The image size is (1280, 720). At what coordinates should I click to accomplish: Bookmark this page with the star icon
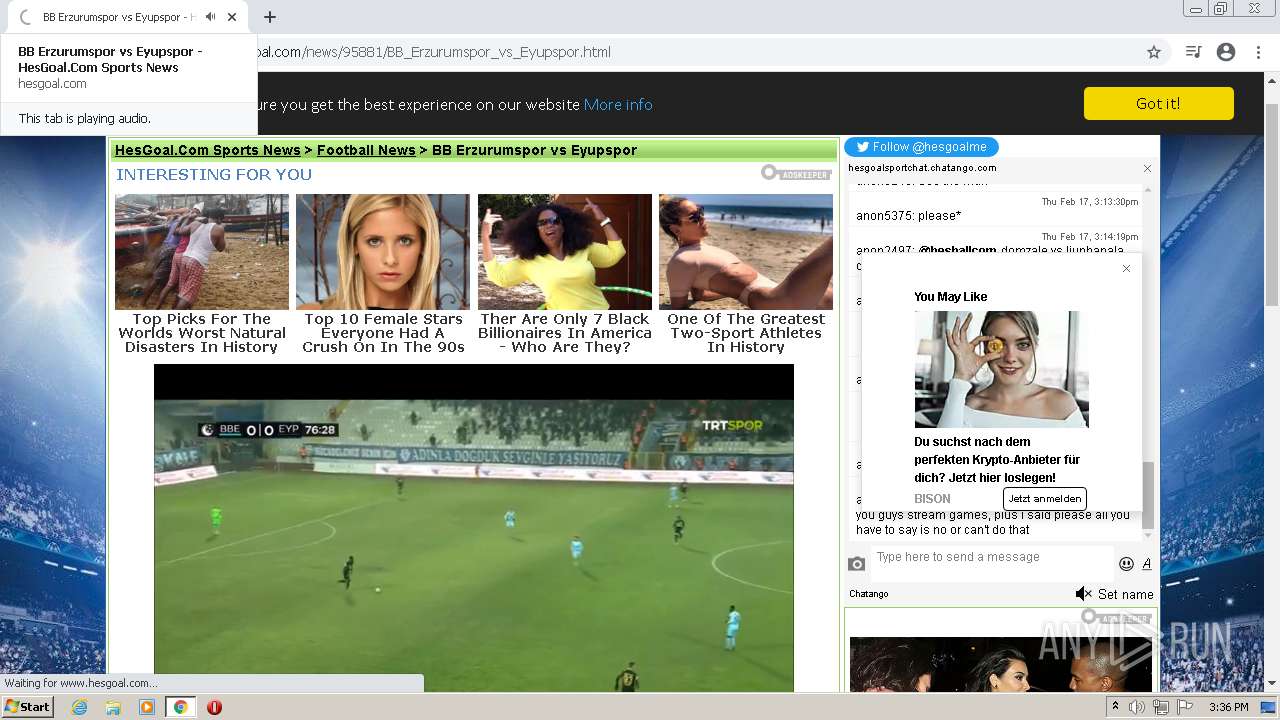[1154, 52]
